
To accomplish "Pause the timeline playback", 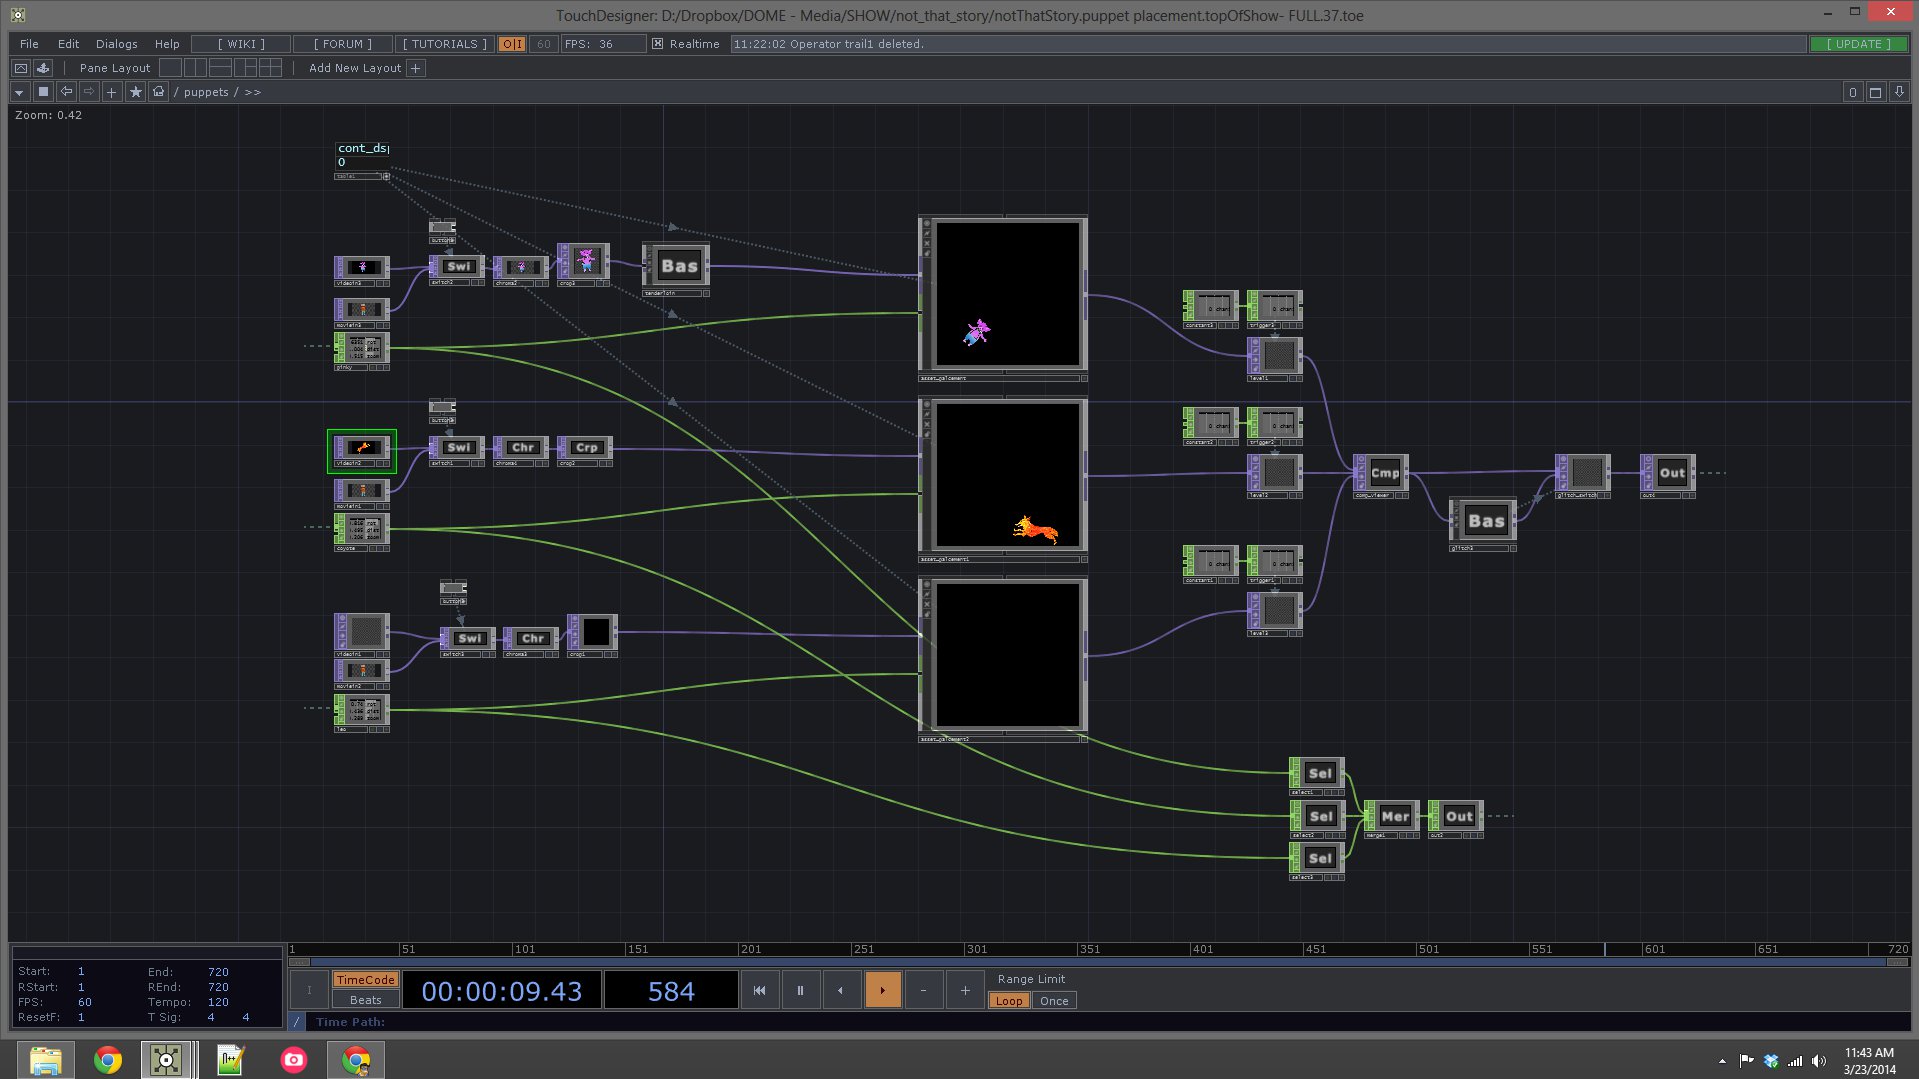I will pyautogui.click(x=800, y=990).
